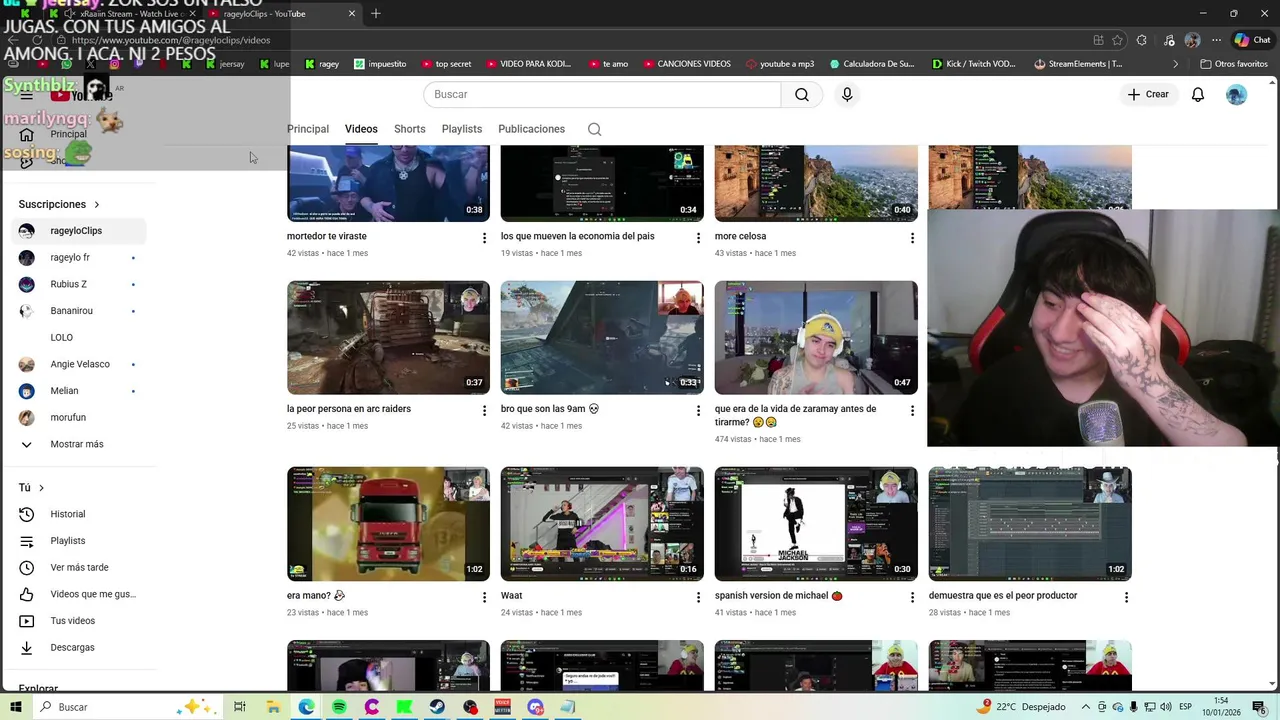Image resolution: width=1280 pixels, height=720 pixels.
Task: Show hidden system tray icons
Action: [x=1087, y=707]
